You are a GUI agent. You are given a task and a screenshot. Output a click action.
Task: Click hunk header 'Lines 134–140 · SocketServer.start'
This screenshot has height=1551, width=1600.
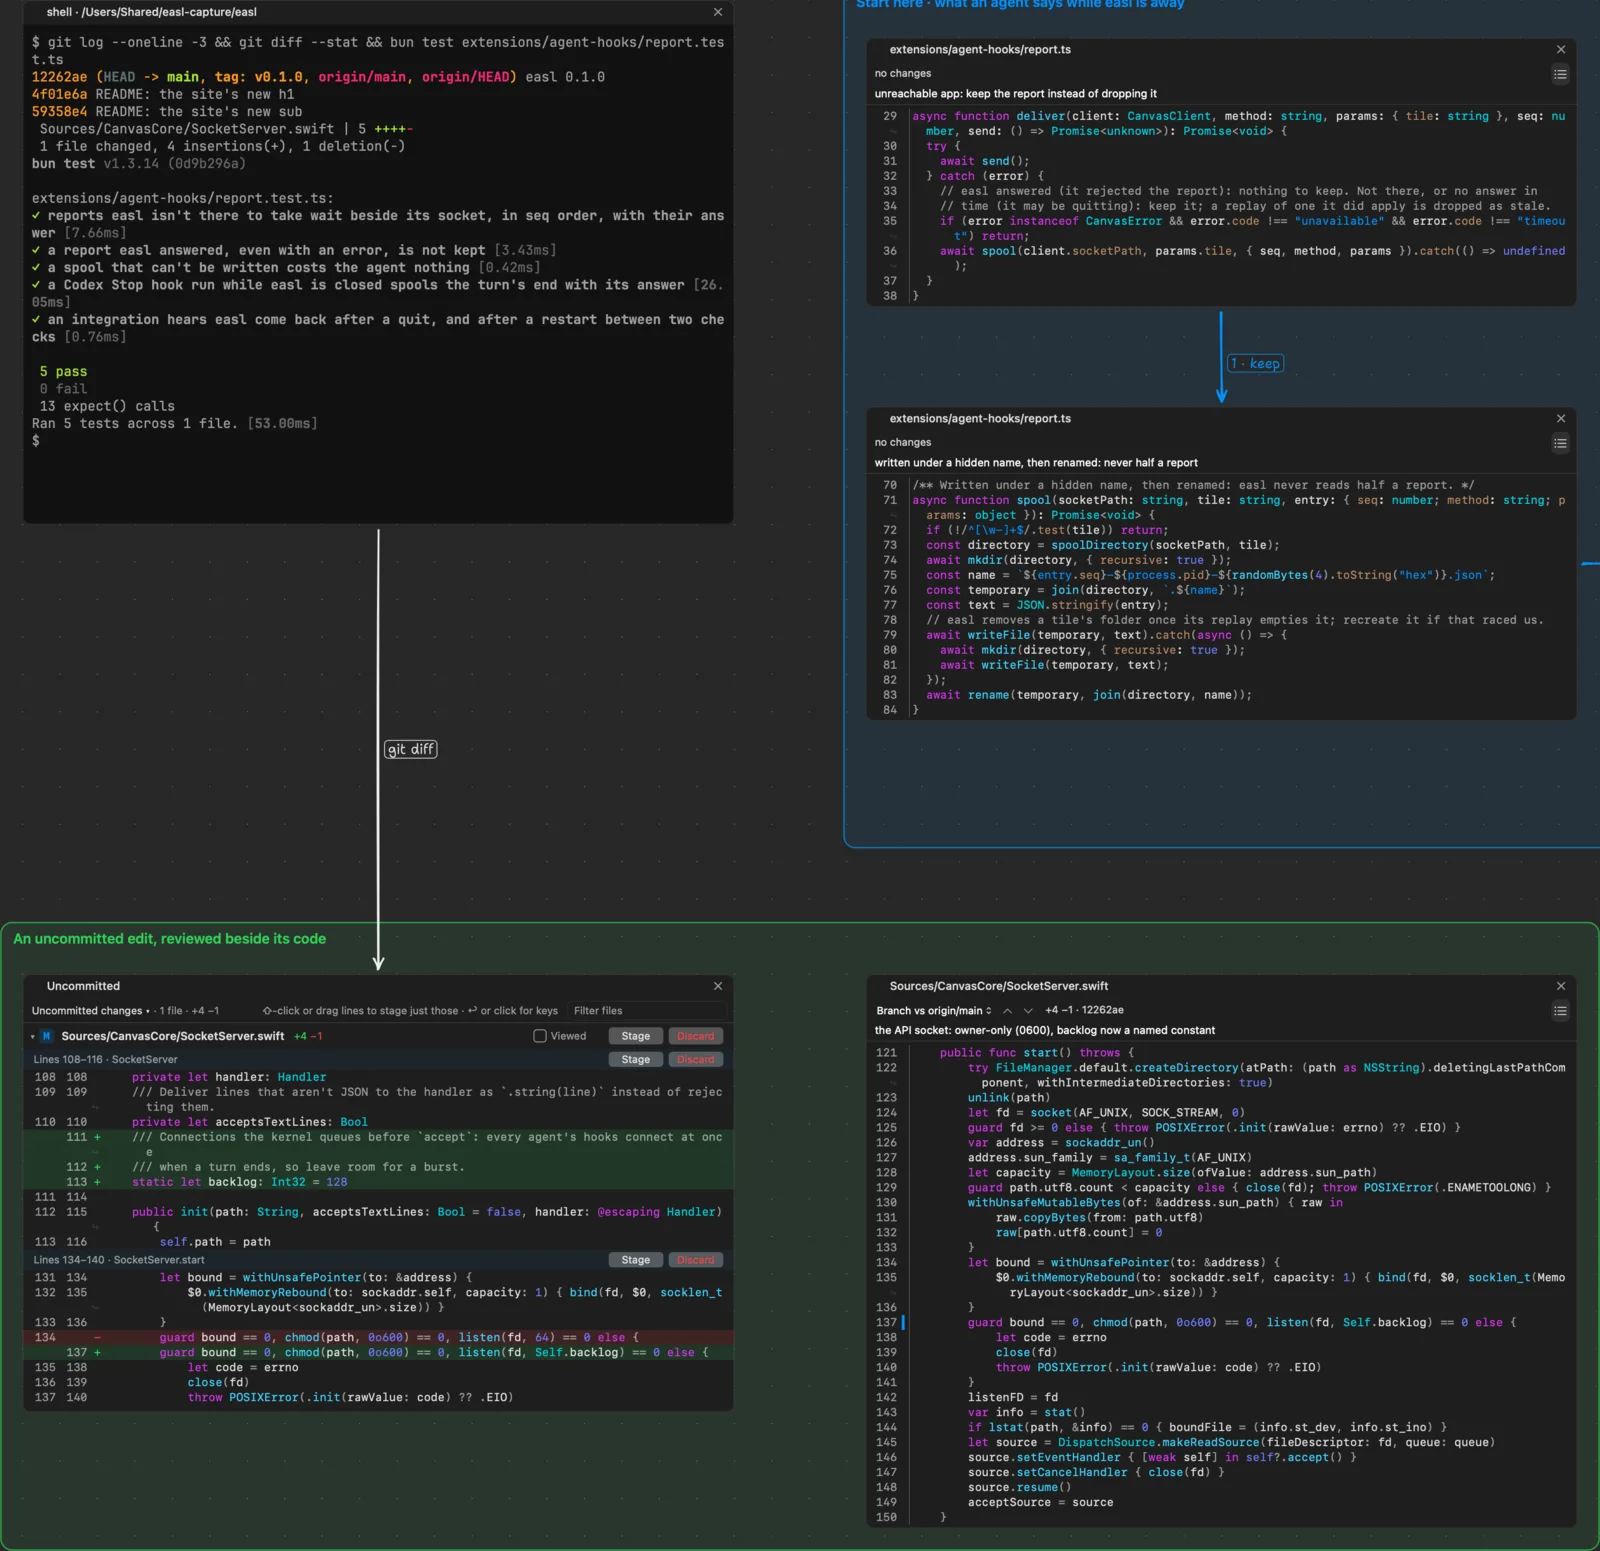(x=119, y=1260)
